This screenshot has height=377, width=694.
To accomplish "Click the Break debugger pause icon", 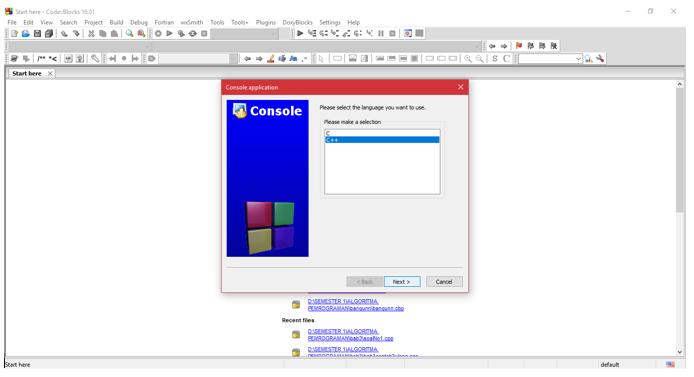I will pos(381,34).
